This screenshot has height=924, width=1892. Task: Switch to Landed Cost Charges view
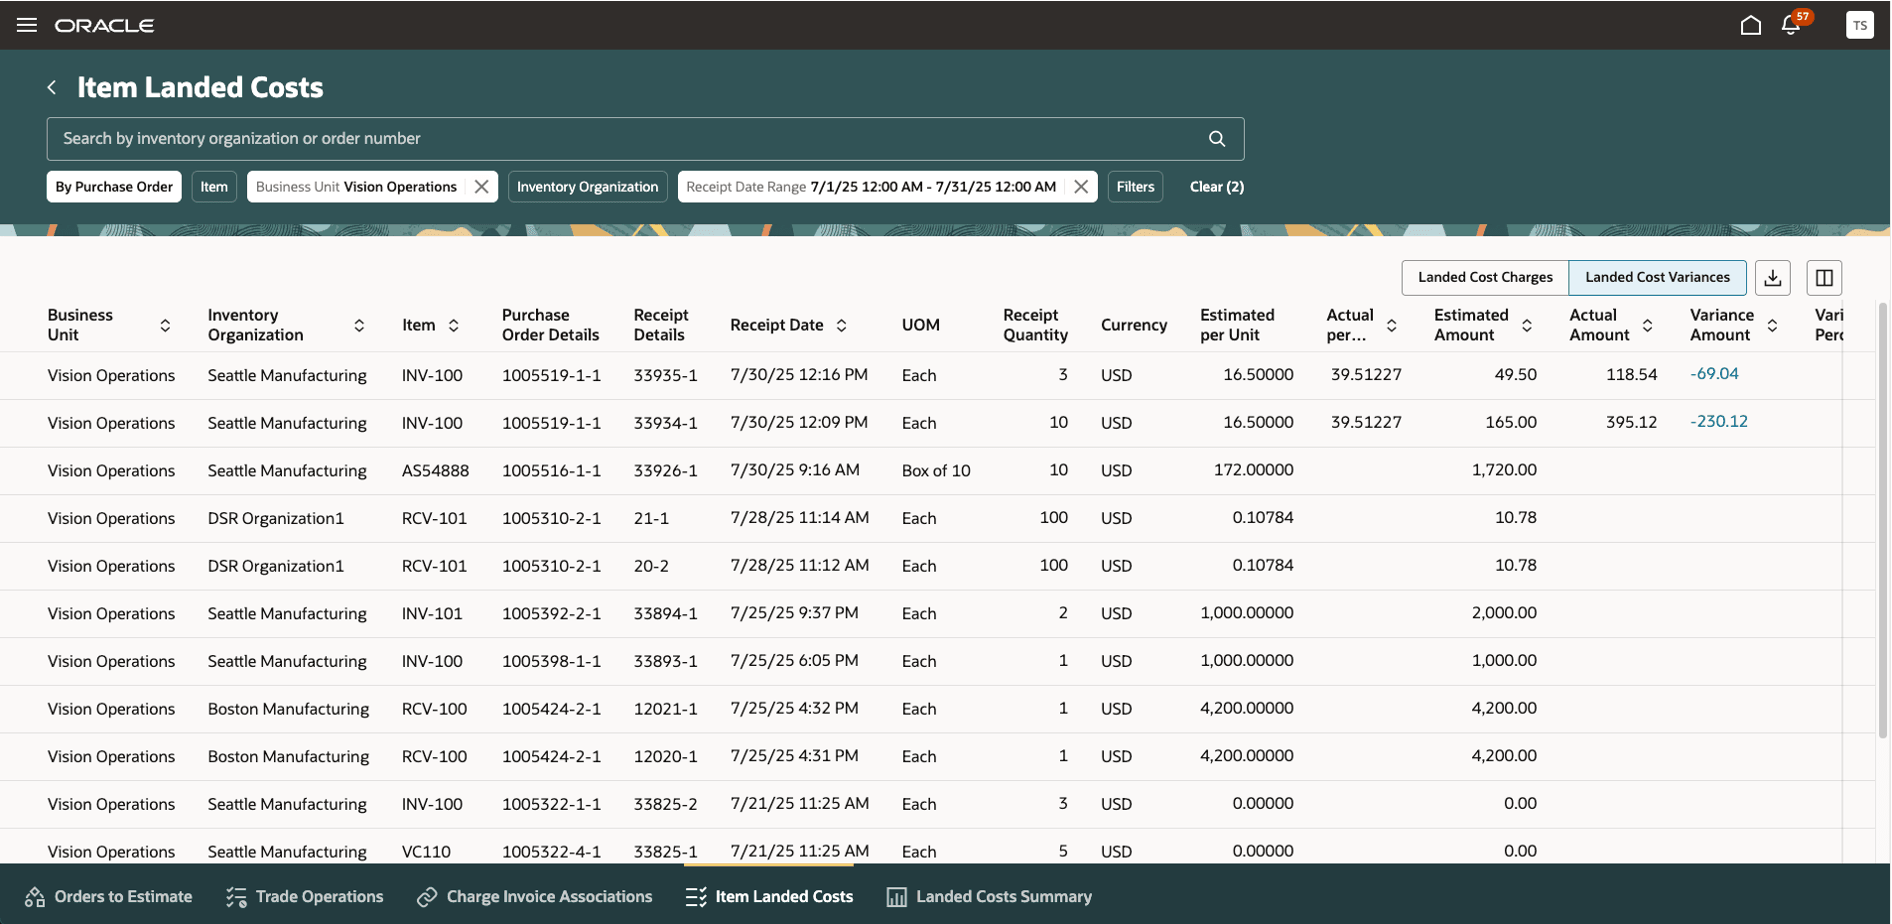(1484, 278)
